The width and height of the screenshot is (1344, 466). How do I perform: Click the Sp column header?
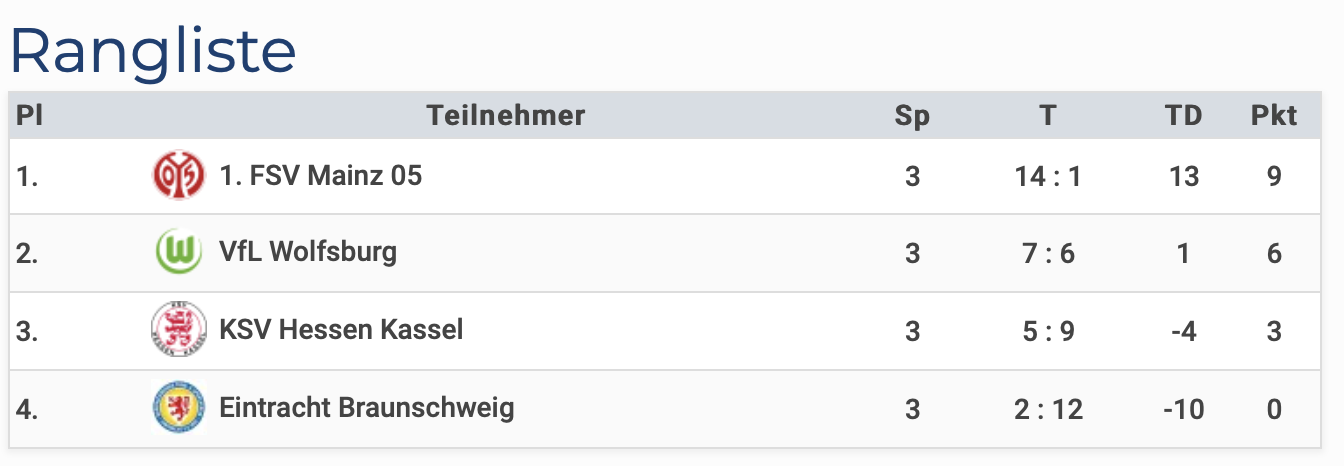[911, 116]
